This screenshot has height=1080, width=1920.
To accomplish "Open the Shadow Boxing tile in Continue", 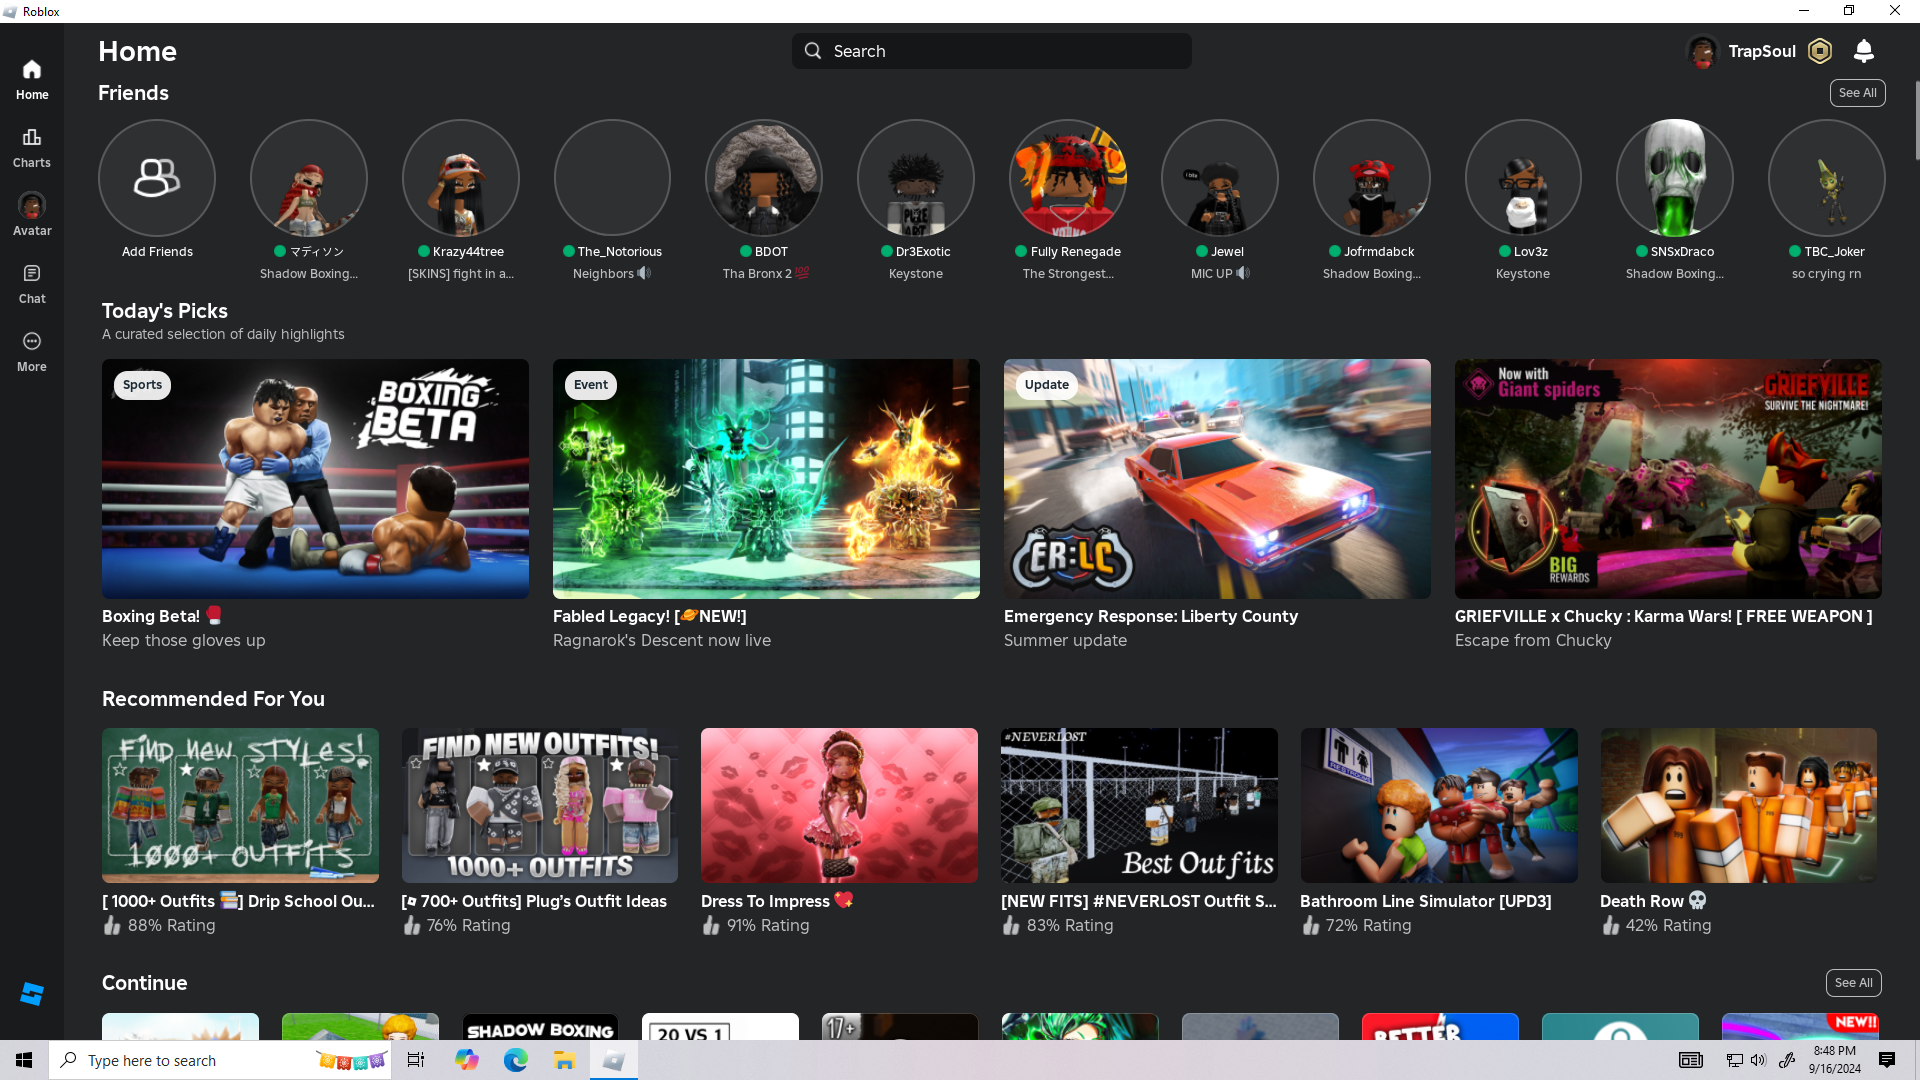I will pyautogui.click(x=540, y=1026).
